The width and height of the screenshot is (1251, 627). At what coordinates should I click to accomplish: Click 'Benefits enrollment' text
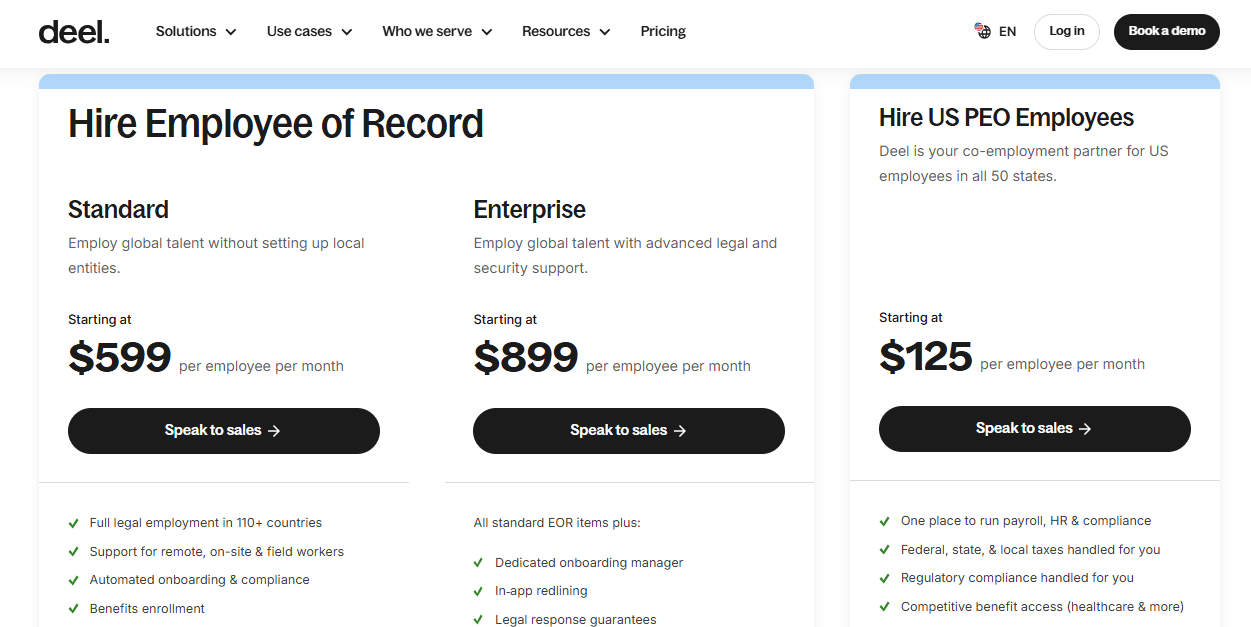[x=147, y=609]
